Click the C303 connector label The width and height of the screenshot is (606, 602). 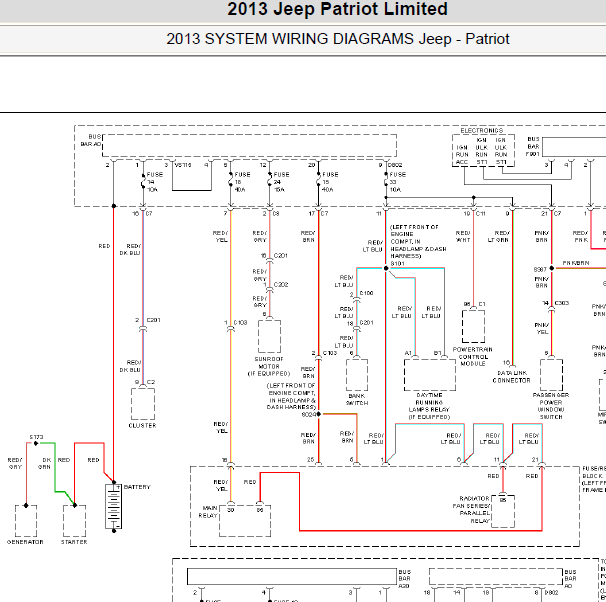point(562,303)
